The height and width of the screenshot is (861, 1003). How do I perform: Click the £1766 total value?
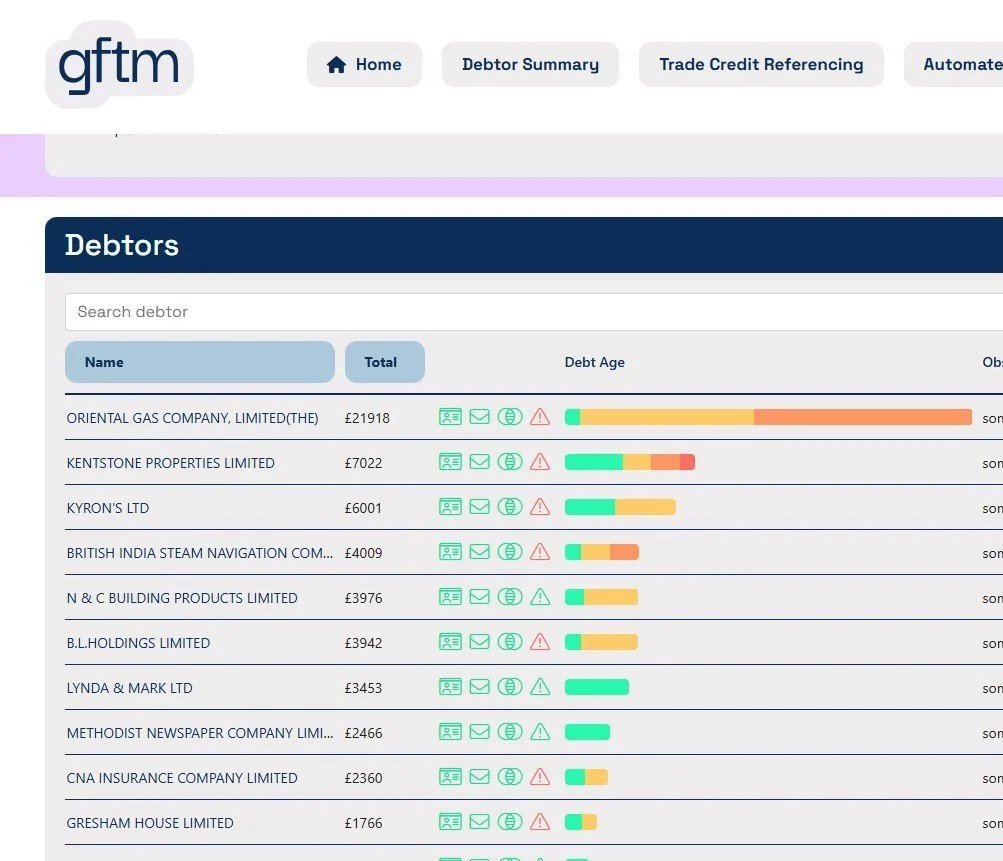(x=363, y=823)
